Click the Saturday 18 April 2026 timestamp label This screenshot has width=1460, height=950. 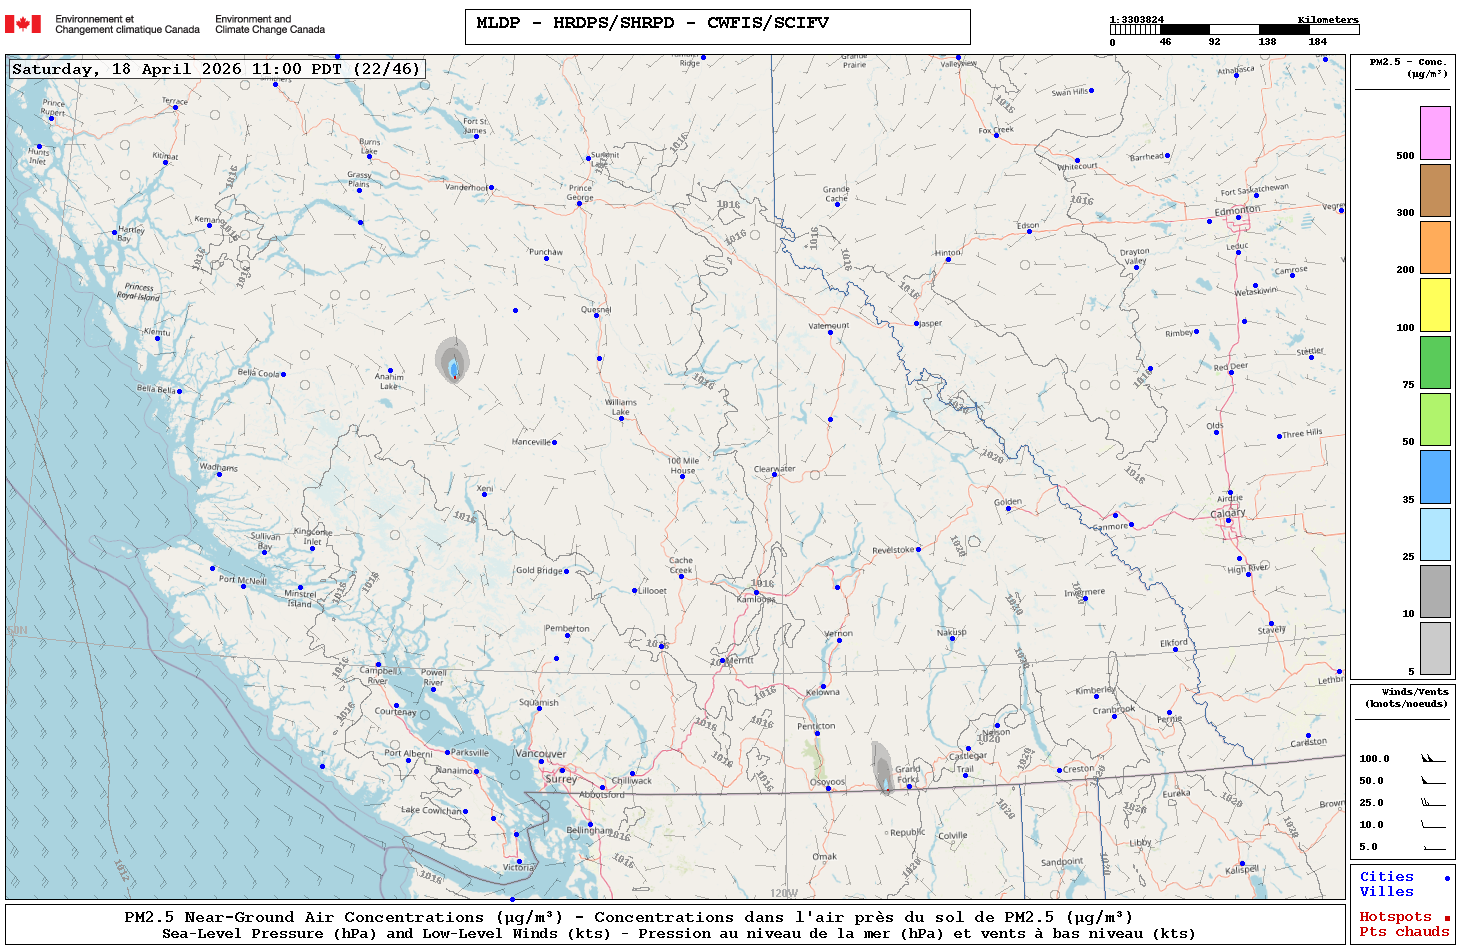coord(216,69)
